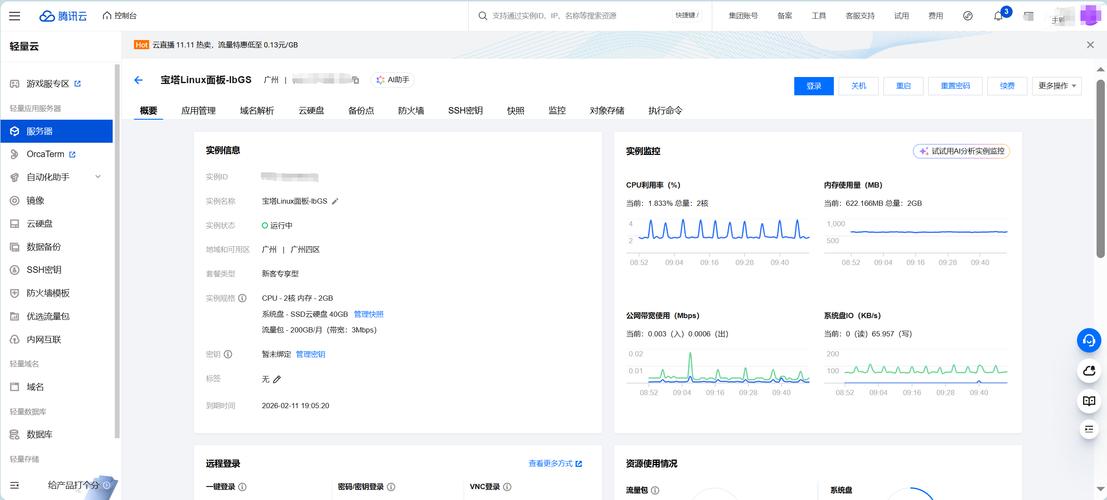Edit the instance name with the pencil icon
Screen dimensions: 1107x500
[336, 201]
